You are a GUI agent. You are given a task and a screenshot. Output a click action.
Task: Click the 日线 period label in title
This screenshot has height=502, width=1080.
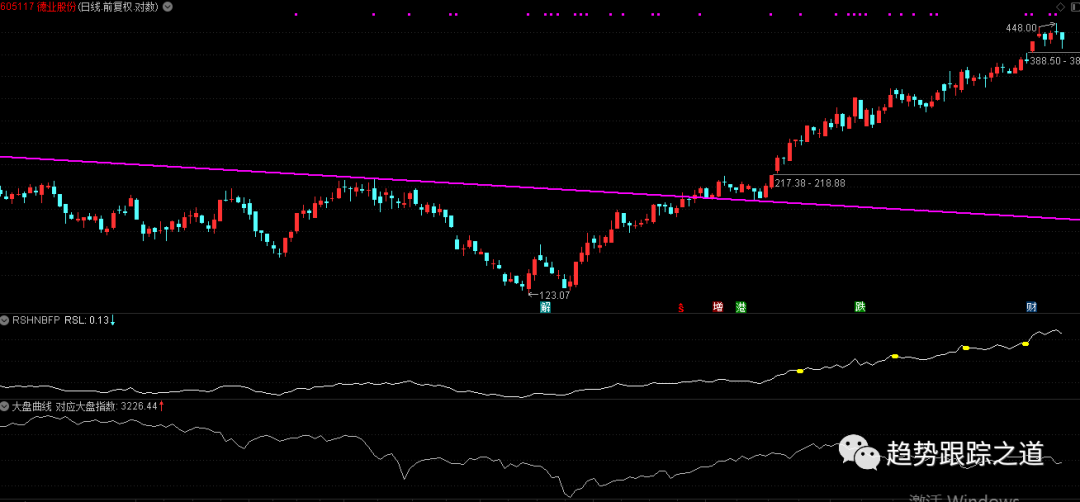coord(91,6)
